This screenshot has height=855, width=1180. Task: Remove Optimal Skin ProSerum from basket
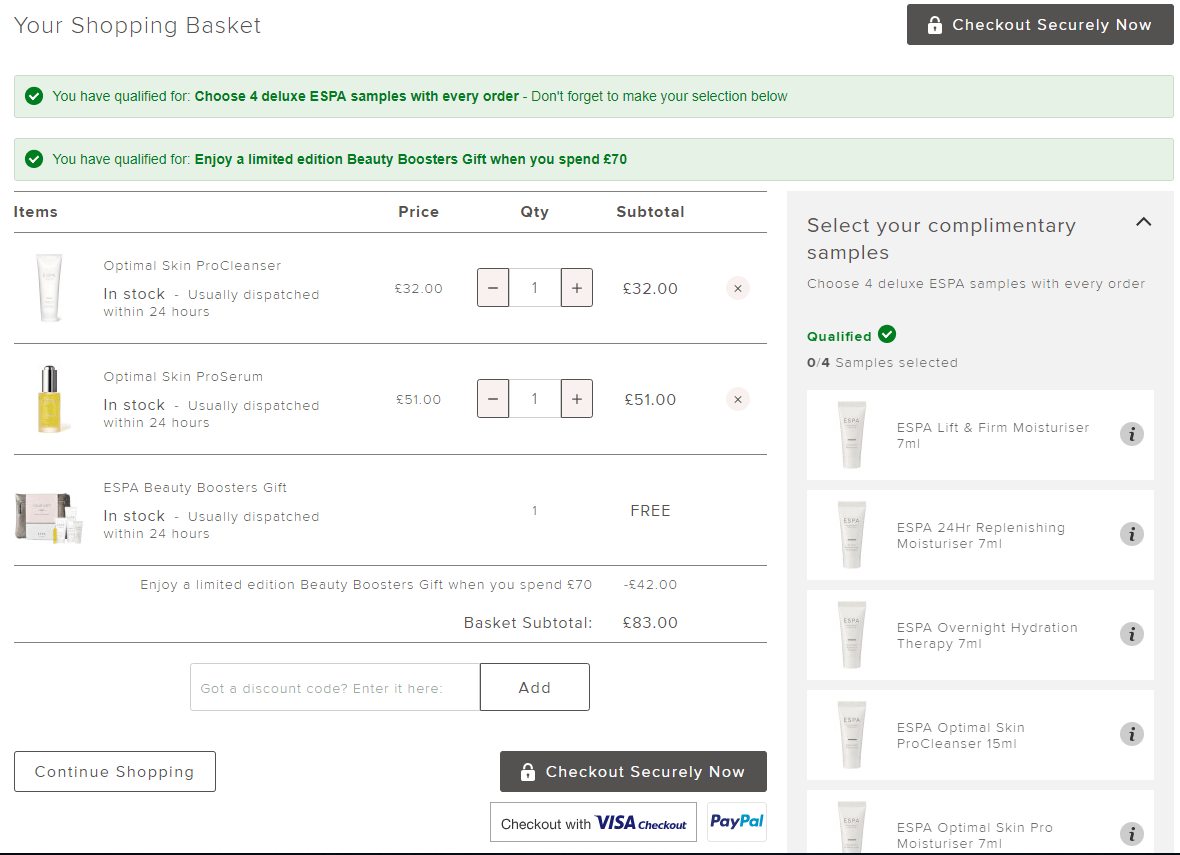[738, 400]
